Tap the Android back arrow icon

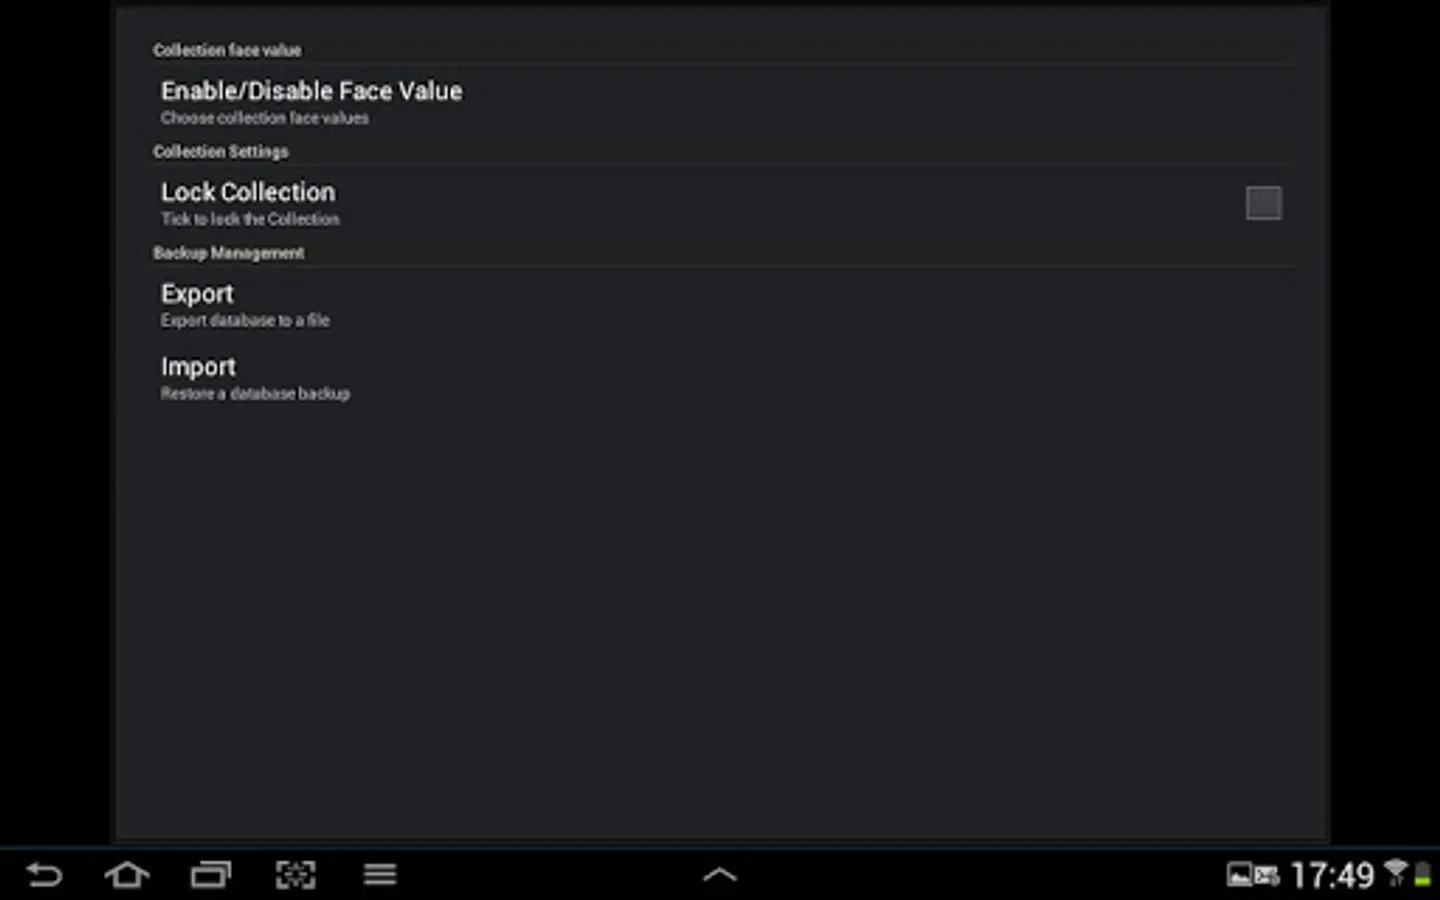click(44, 875)
